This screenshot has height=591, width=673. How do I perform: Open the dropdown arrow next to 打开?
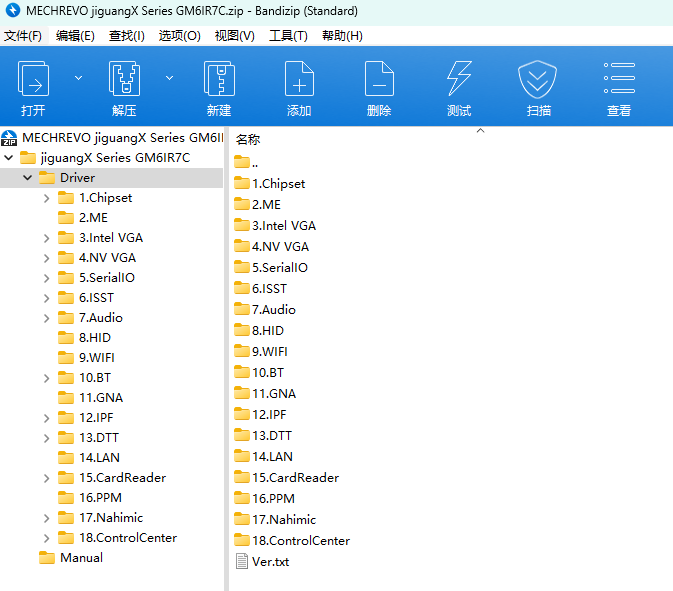pyautogui.click(x=79, y=78)
